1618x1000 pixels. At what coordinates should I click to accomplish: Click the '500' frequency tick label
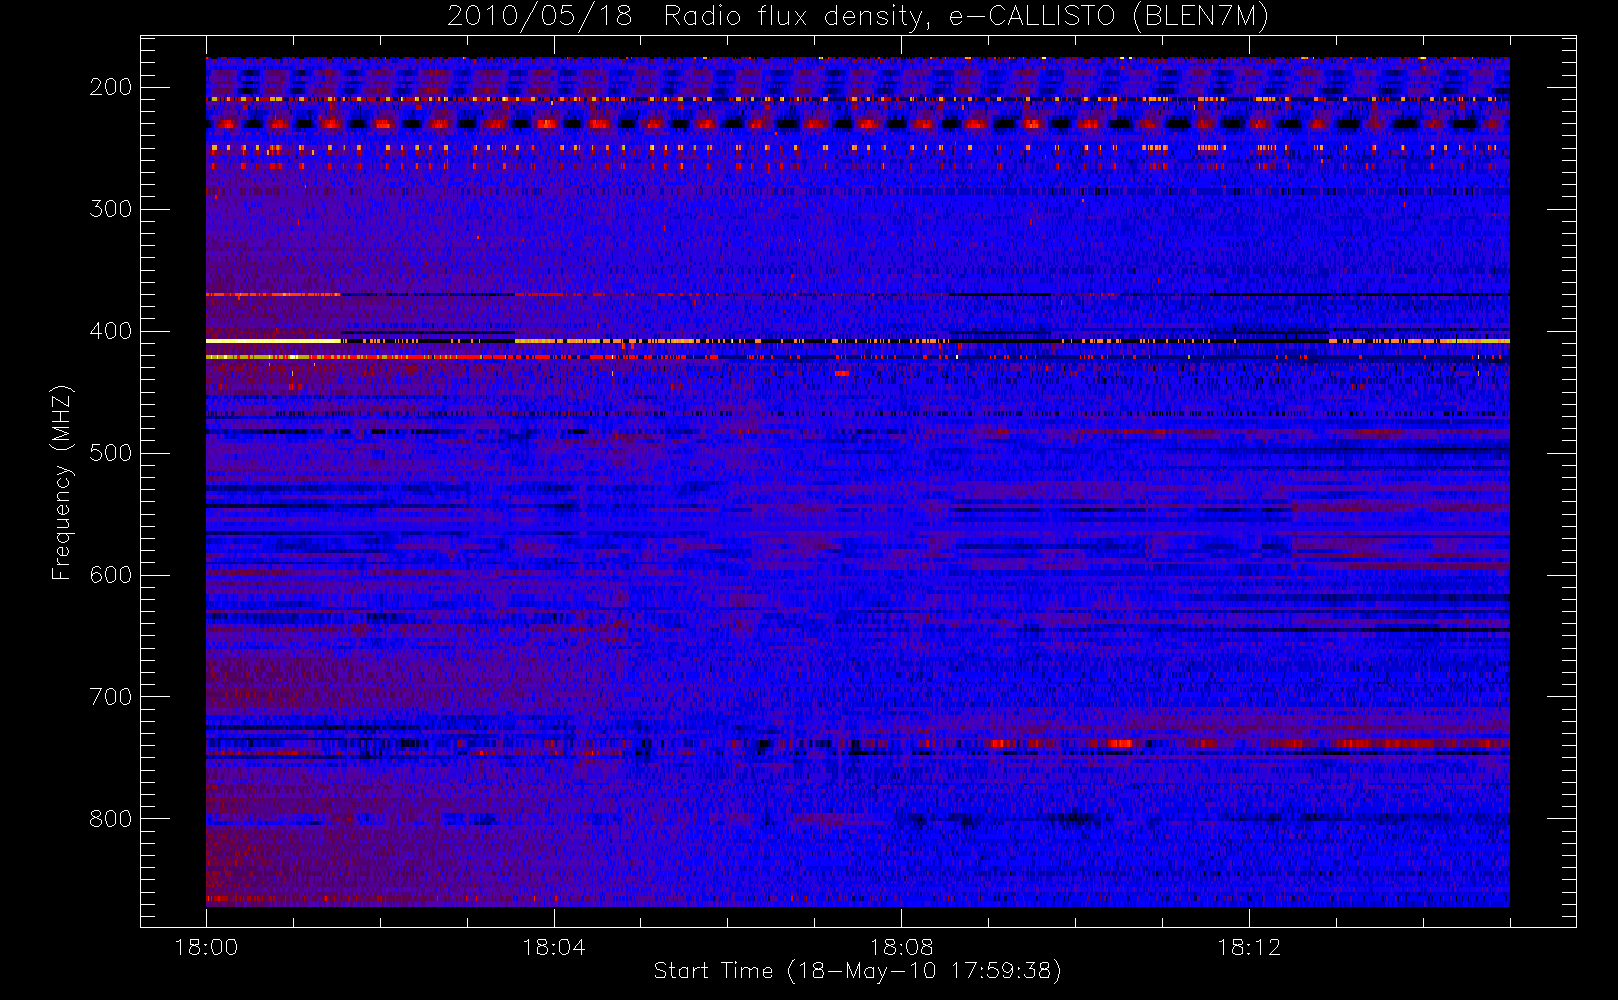(111, 453)
